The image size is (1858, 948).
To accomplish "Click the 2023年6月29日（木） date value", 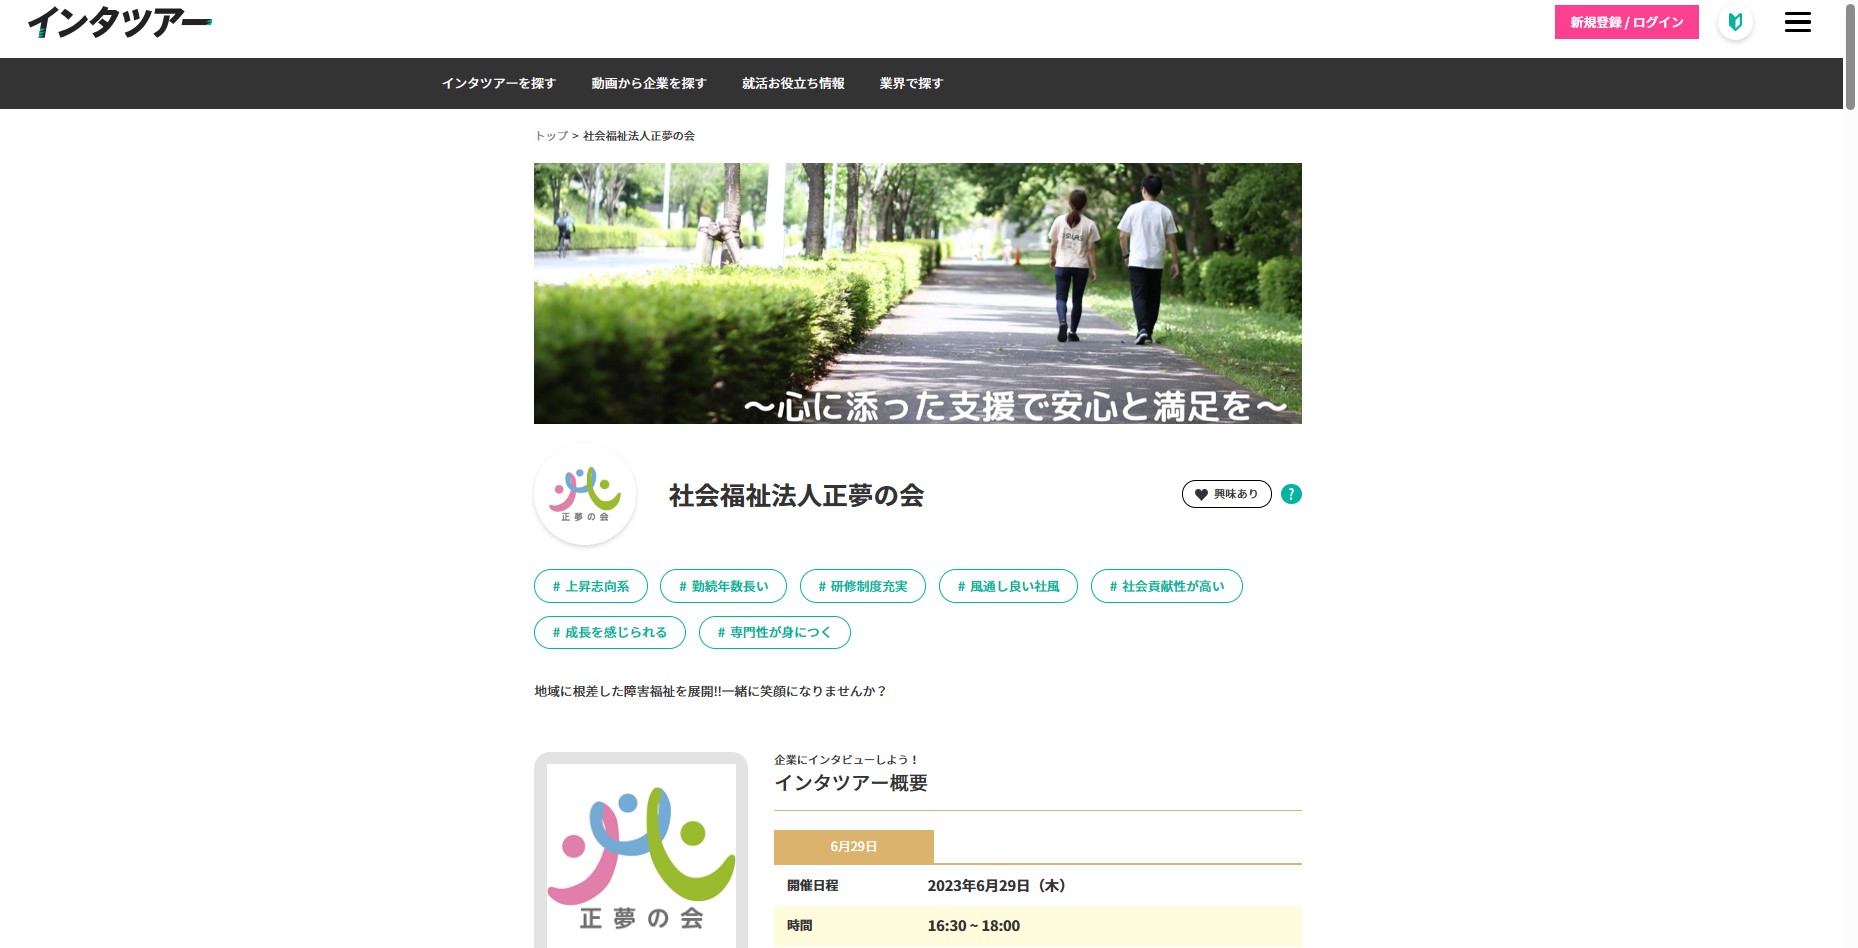I will [x=996, y=886].
